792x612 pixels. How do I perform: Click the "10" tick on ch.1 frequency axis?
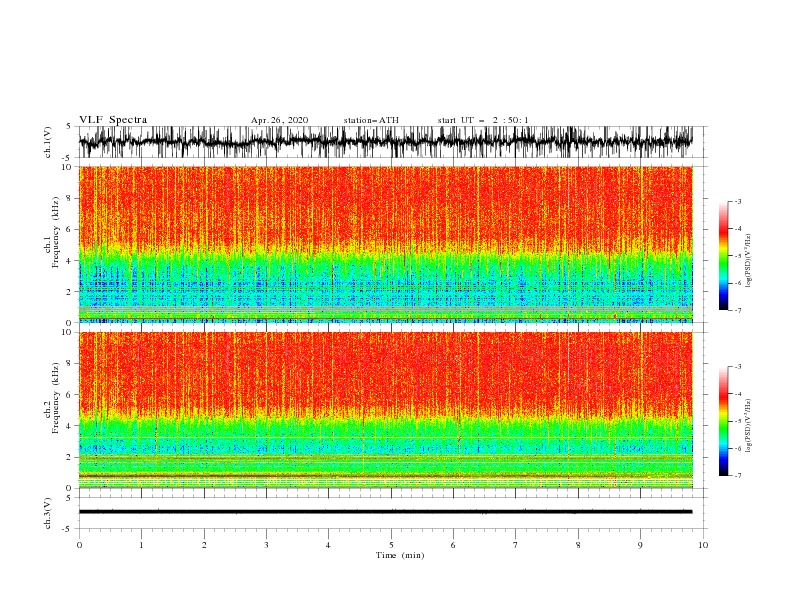coord(67,167)
